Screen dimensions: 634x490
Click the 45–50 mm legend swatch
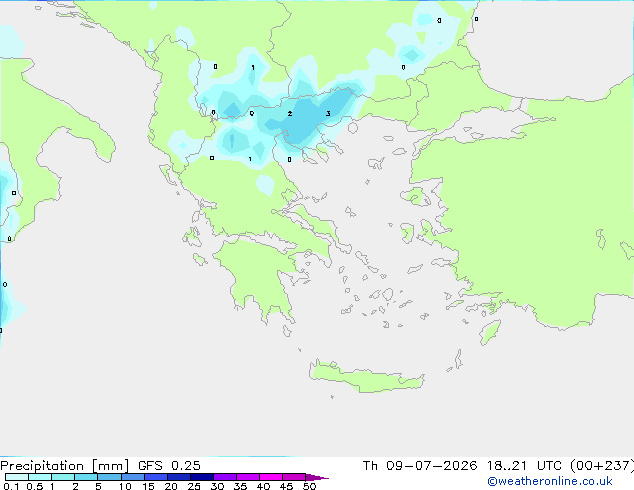coord(294,477)
